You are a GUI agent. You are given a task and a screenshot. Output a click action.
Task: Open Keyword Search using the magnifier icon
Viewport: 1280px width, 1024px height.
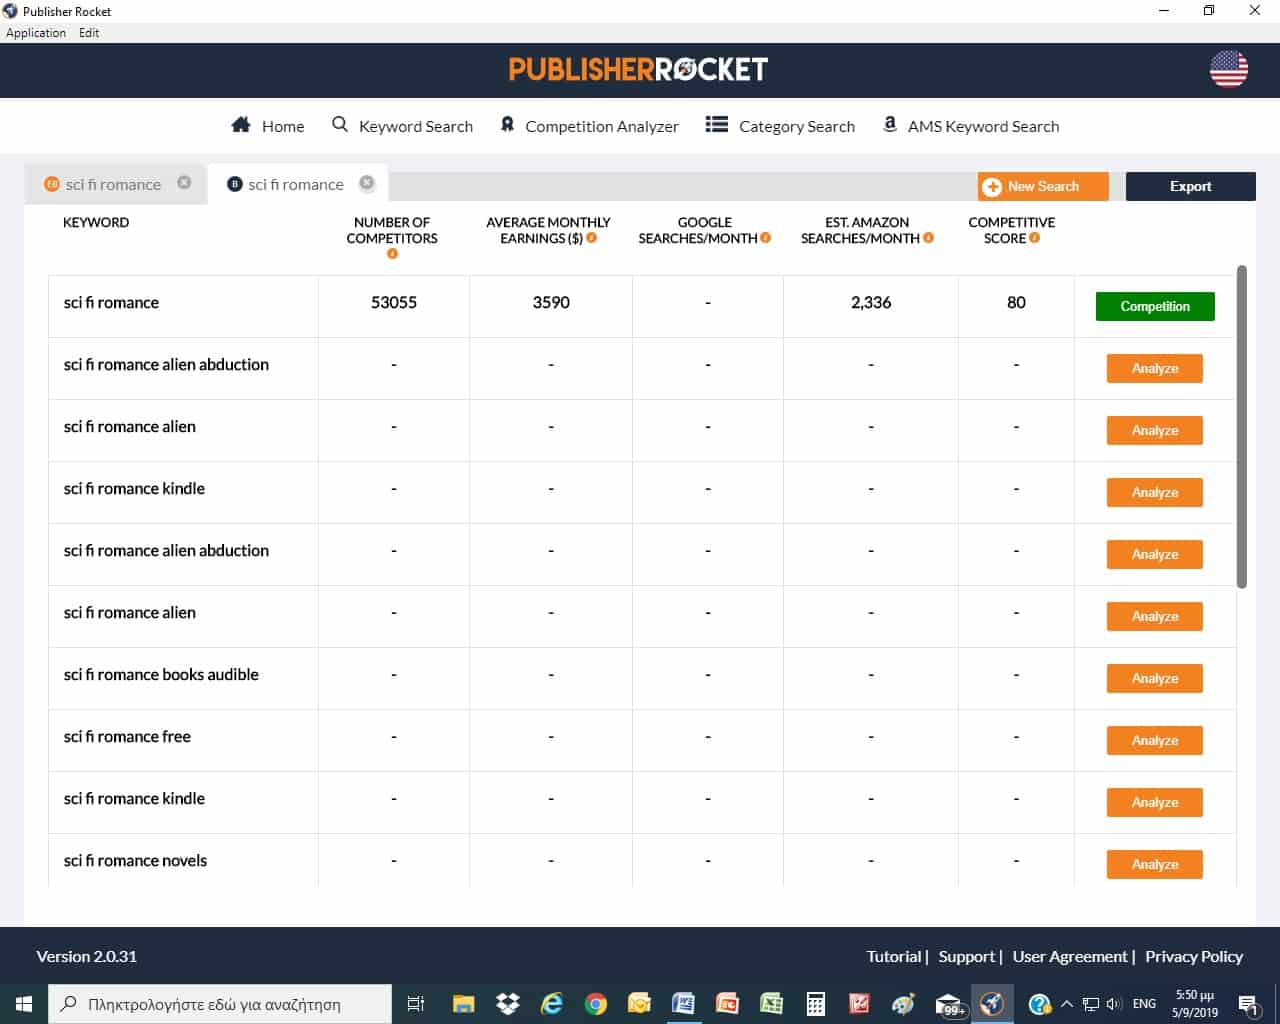pos(340,124)
